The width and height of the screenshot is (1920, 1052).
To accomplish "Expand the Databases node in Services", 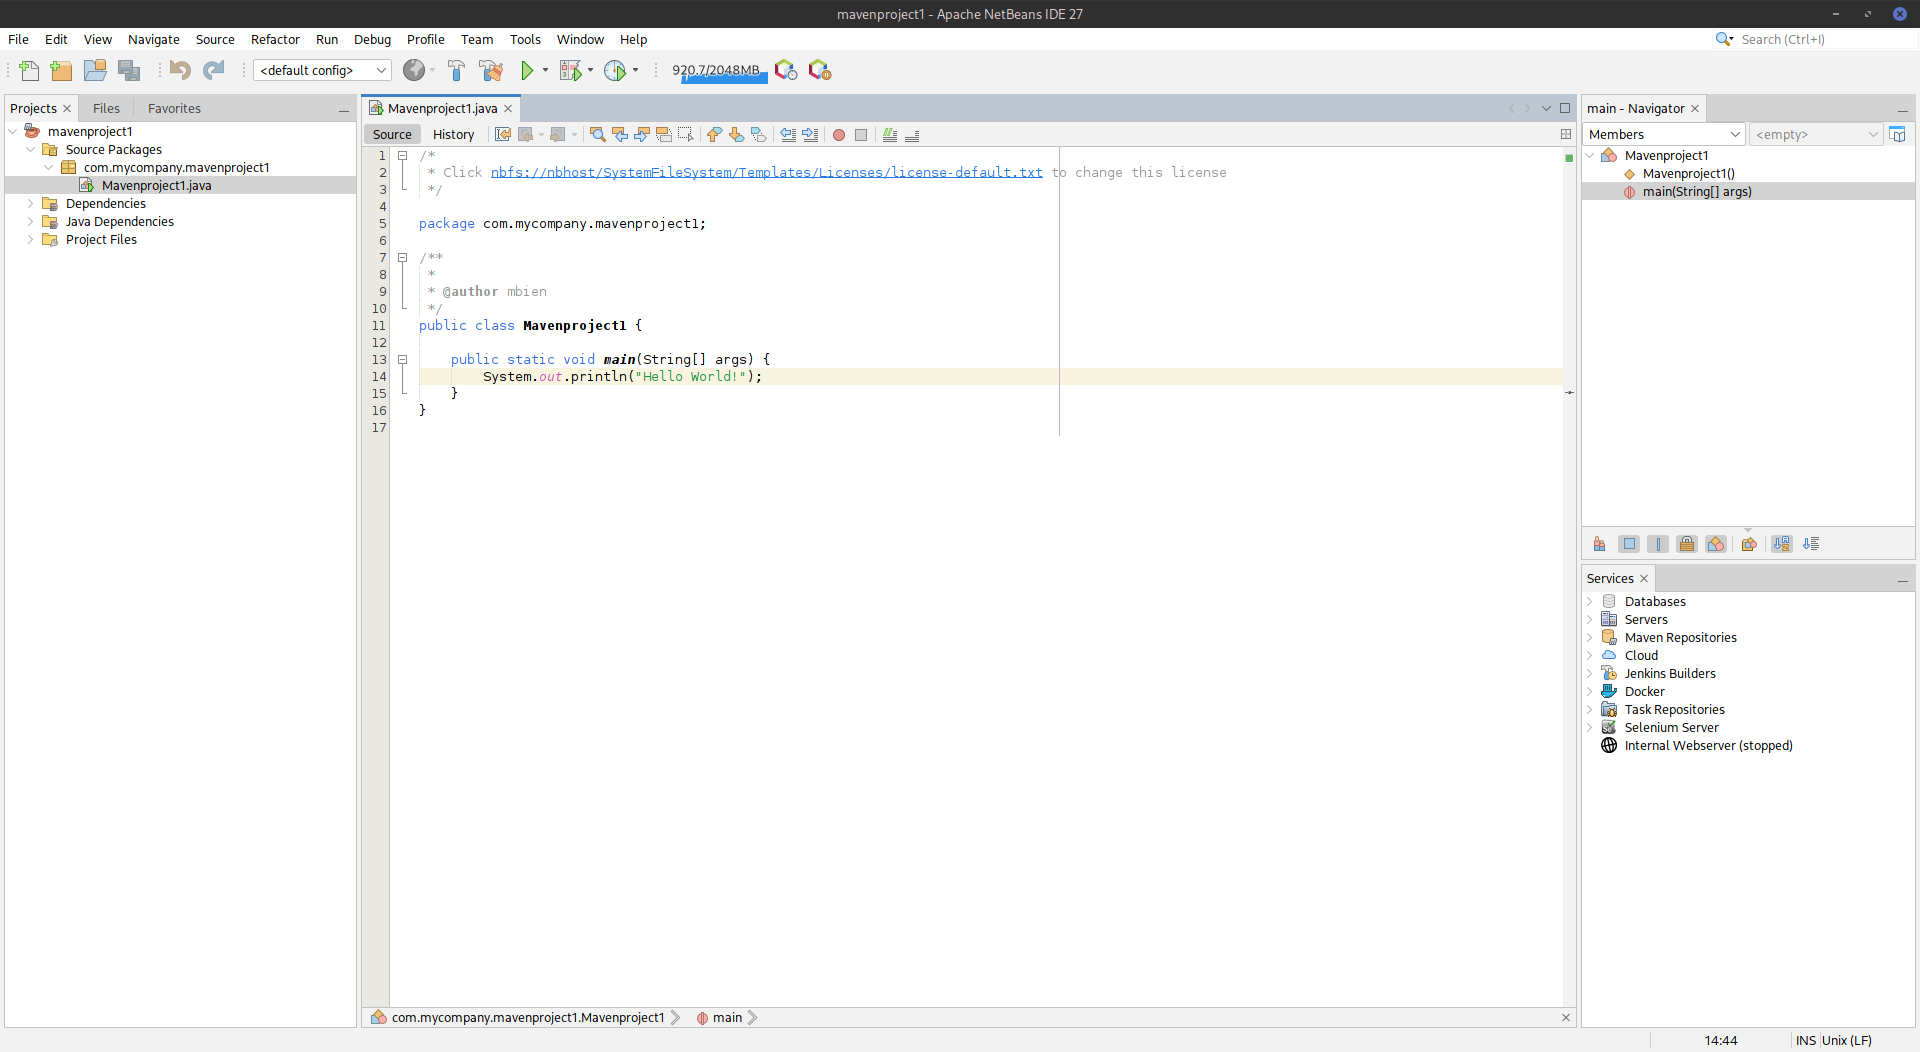I will 1590,602.
